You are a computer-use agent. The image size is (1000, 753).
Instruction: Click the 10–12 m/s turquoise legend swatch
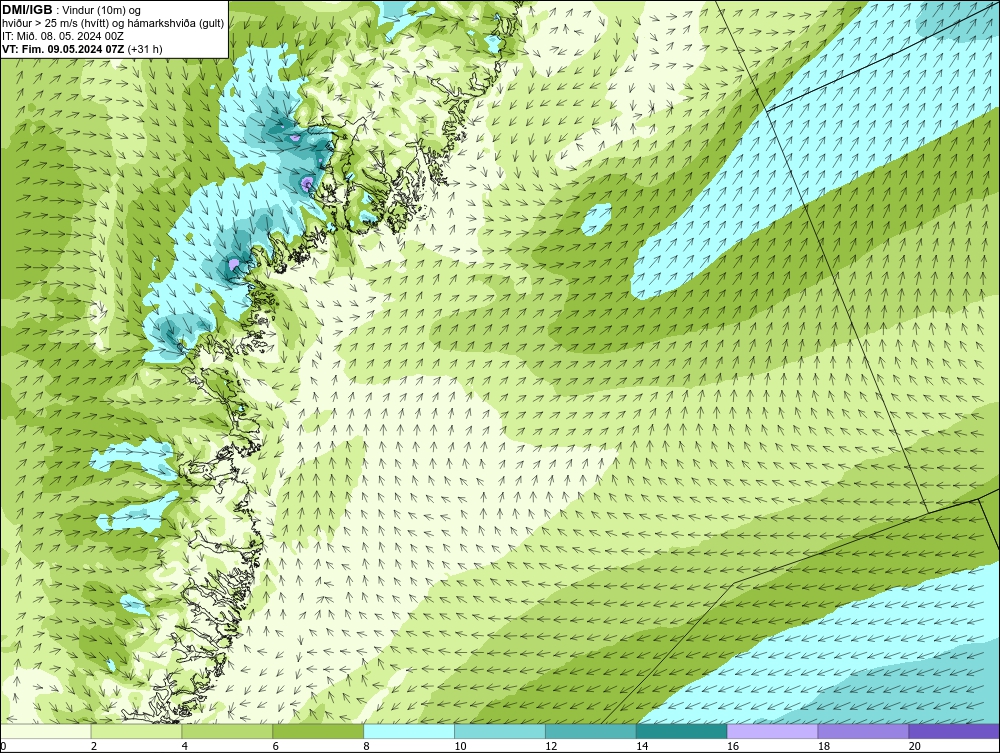coord(500,731)
